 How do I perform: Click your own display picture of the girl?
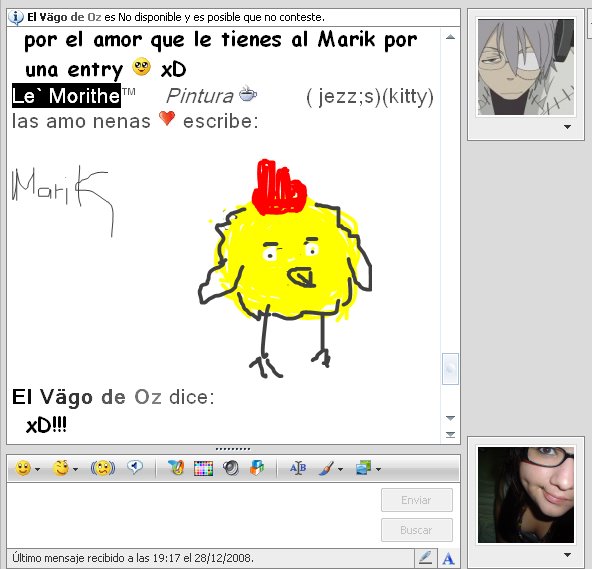tap(526, 495)
